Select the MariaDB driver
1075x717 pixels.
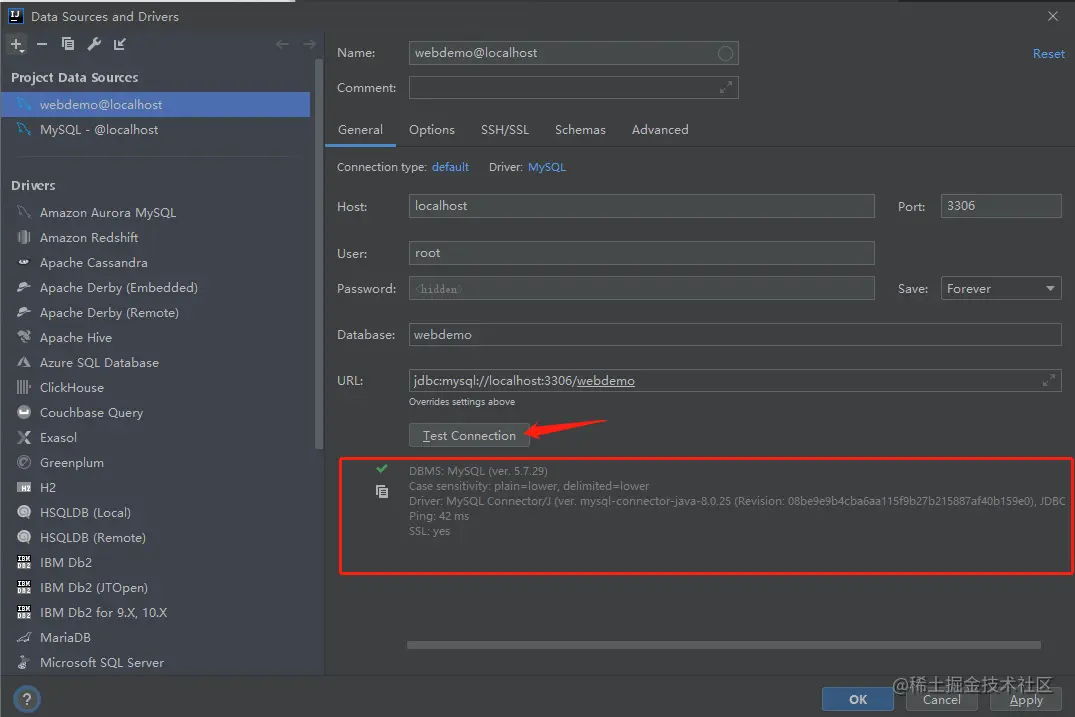tap(64, 638)
